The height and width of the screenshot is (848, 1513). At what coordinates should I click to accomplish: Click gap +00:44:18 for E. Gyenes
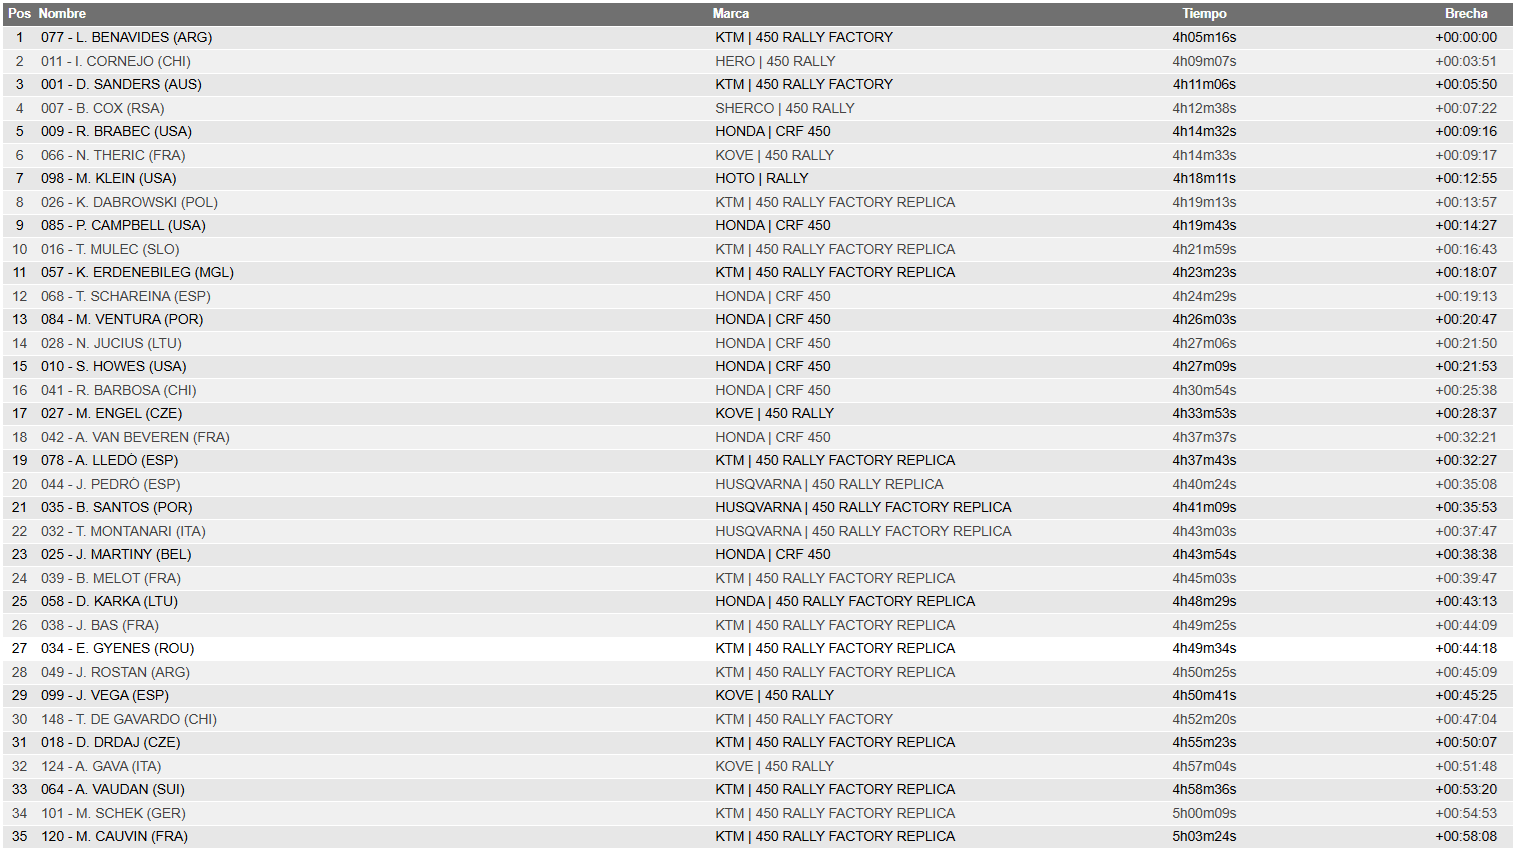tap(1466, 648)
